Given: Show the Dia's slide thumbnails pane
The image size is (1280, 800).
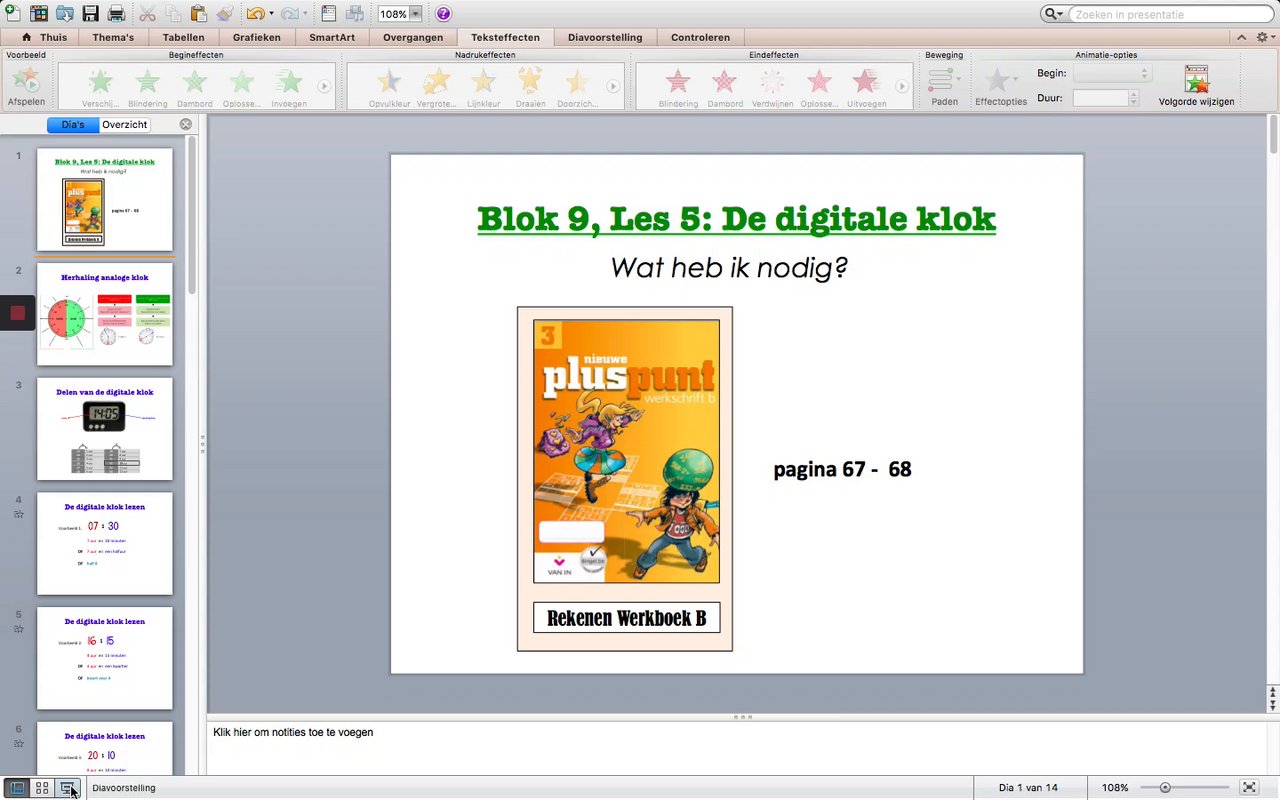Looking at the screenshot, I should (x=73, y=125).
